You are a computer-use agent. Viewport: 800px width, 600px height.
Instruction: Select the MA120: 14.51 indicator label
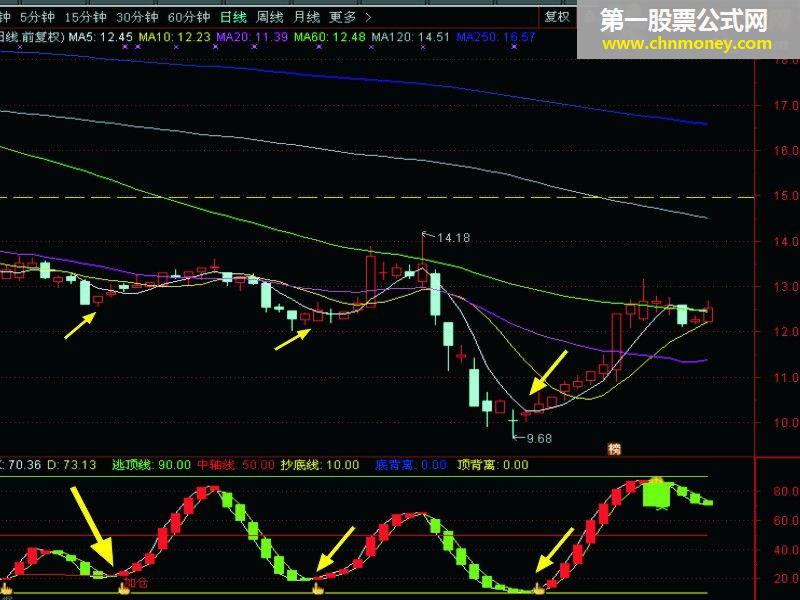click(x=410, y=37)
